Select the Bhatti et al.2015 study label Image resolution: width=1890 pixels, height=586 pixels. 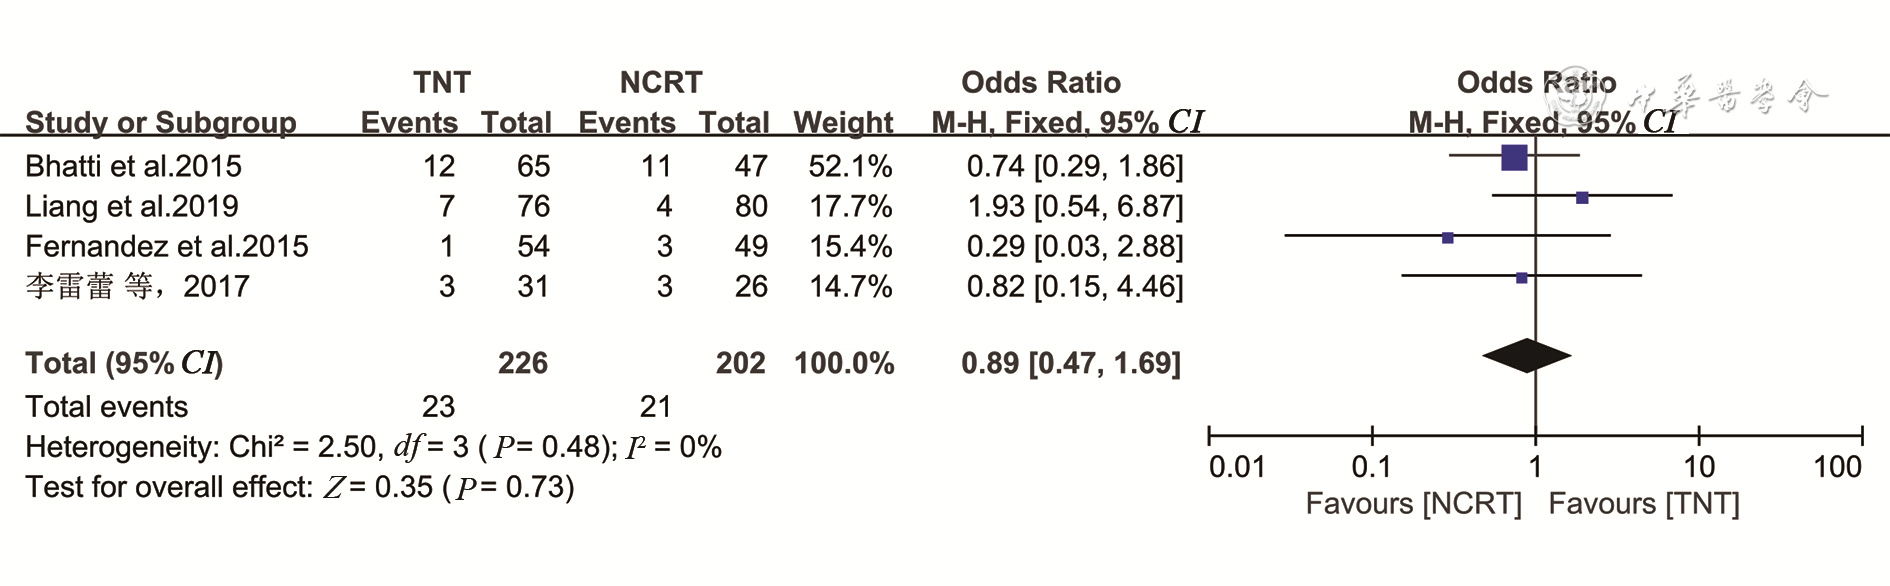133,166
